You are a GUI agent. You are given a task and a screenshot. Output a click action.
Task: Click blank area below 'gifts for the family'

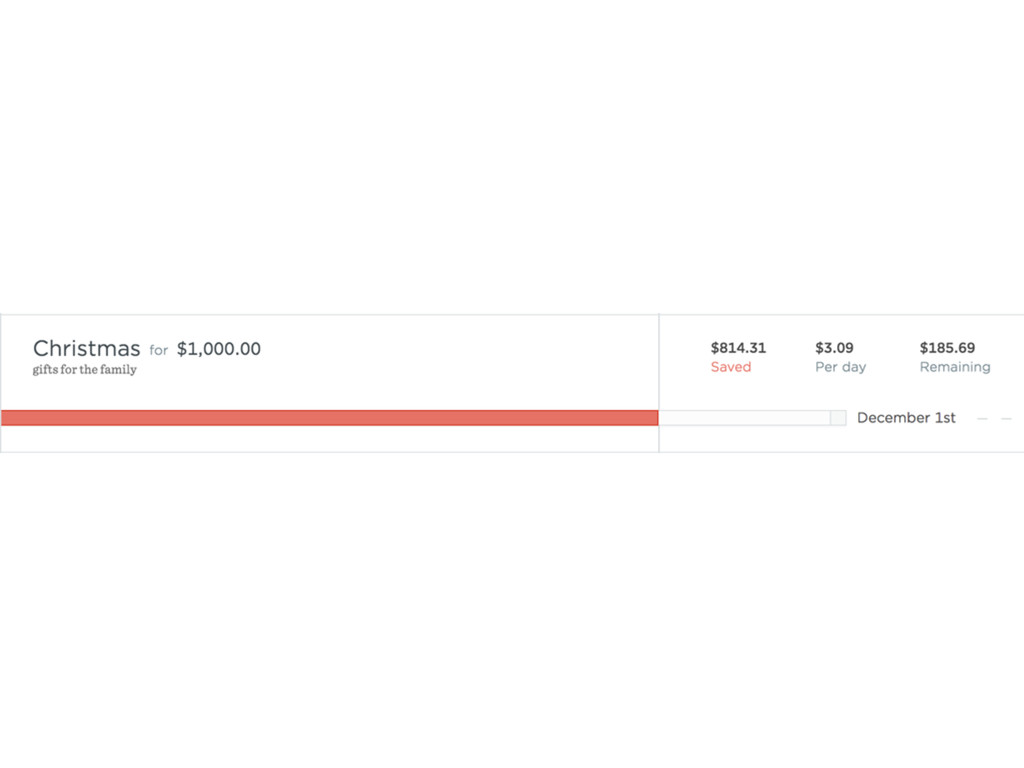click(x=85, y=393)
